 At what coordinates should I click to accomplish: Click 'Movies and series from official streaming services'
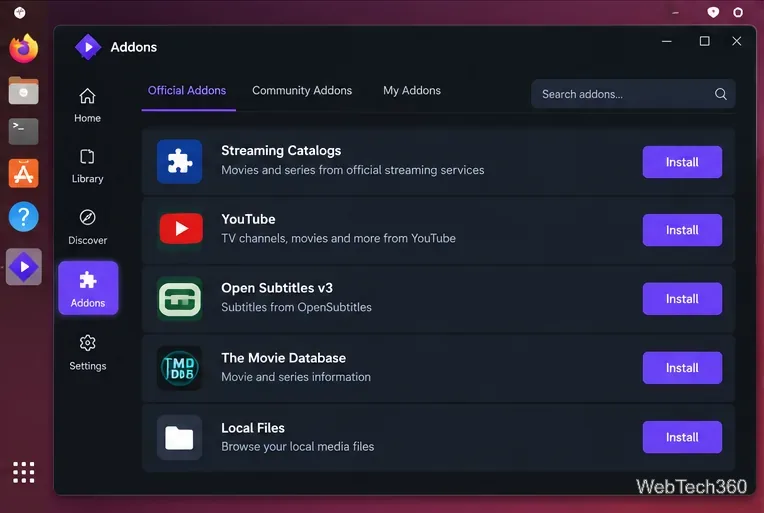[x=353, y=170]
